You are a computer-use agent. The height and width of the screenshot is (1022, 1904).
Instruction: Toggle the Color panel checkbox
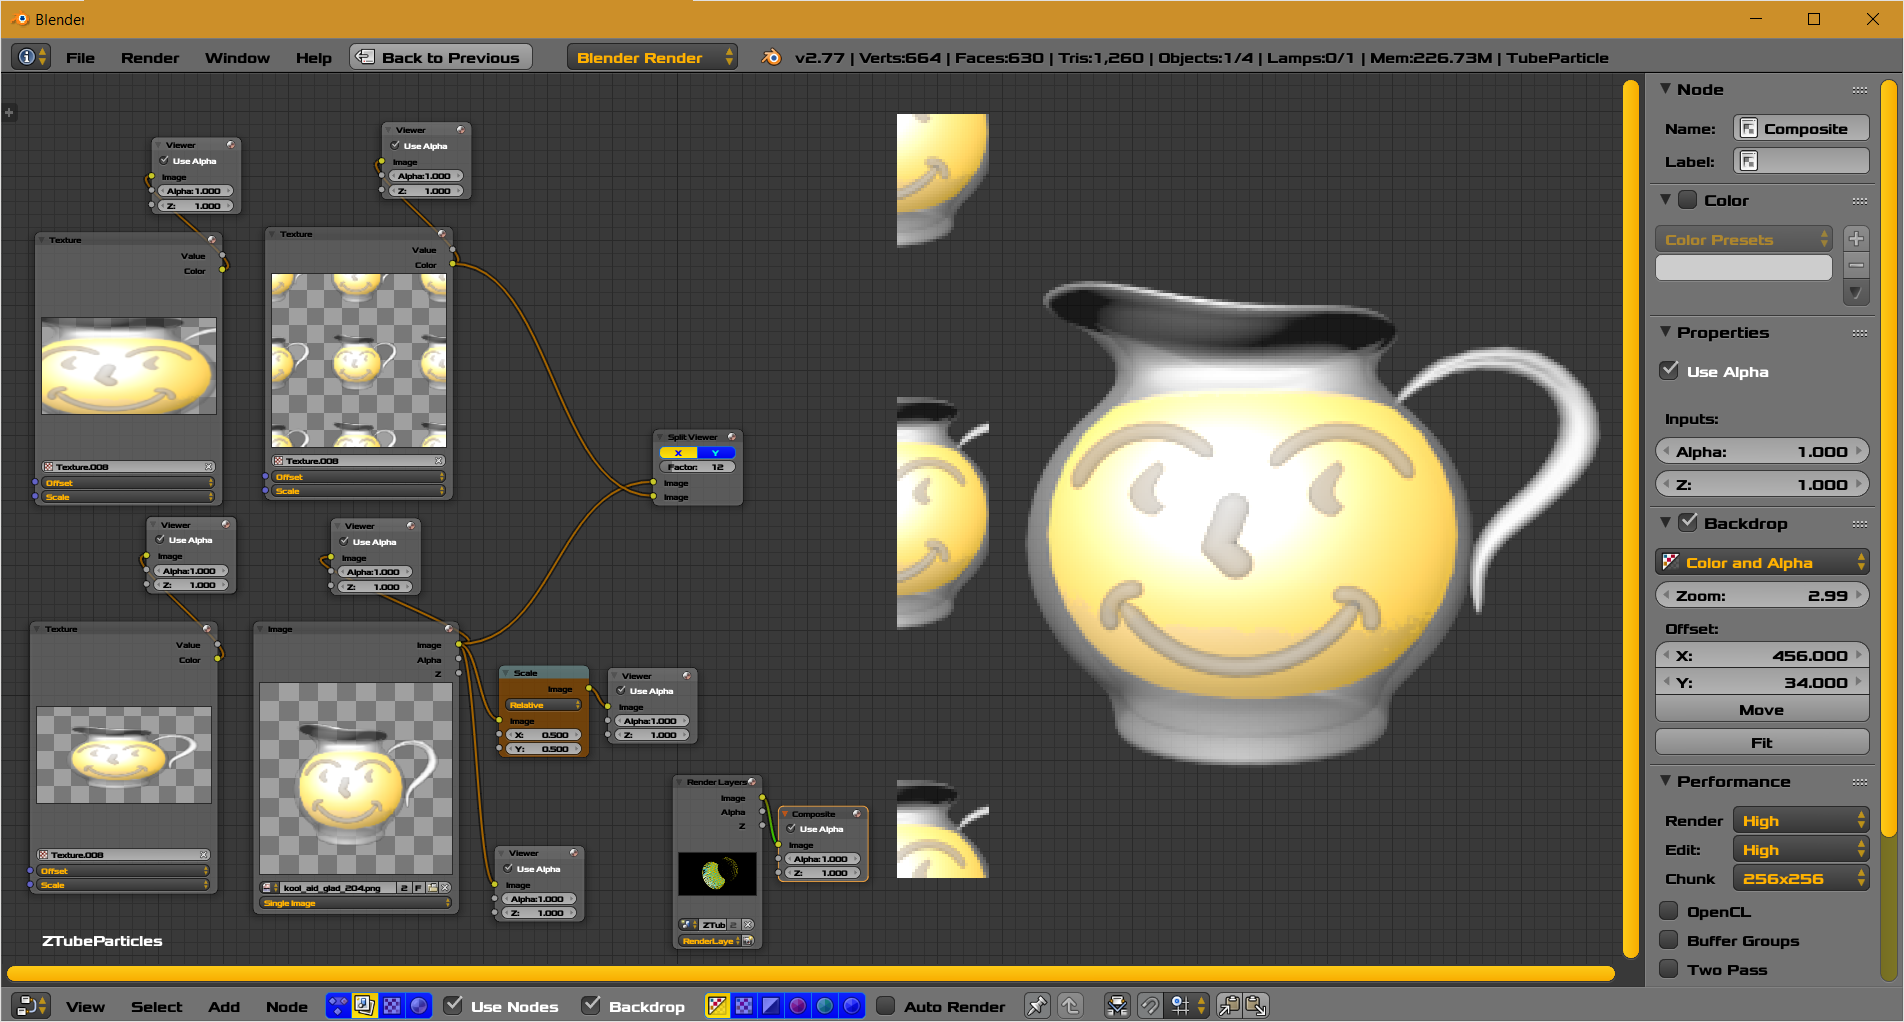(1688, 199)
